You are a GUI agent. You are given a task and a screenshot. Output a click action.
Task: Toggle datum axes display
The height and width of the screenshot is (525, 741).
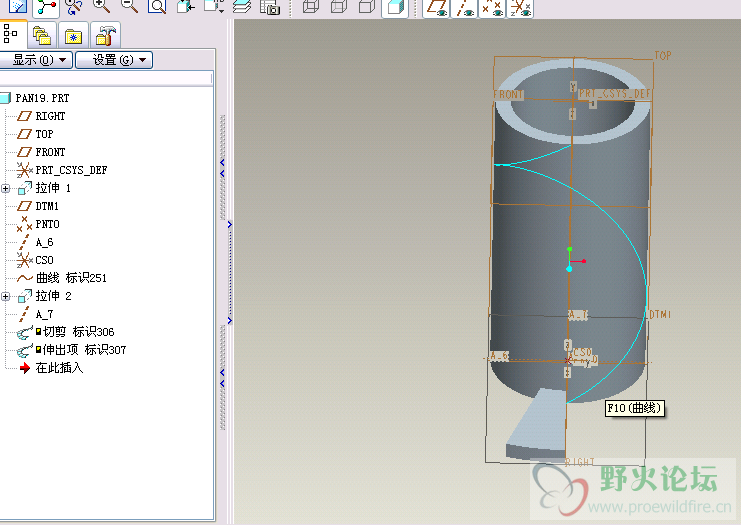coord(464,8)
